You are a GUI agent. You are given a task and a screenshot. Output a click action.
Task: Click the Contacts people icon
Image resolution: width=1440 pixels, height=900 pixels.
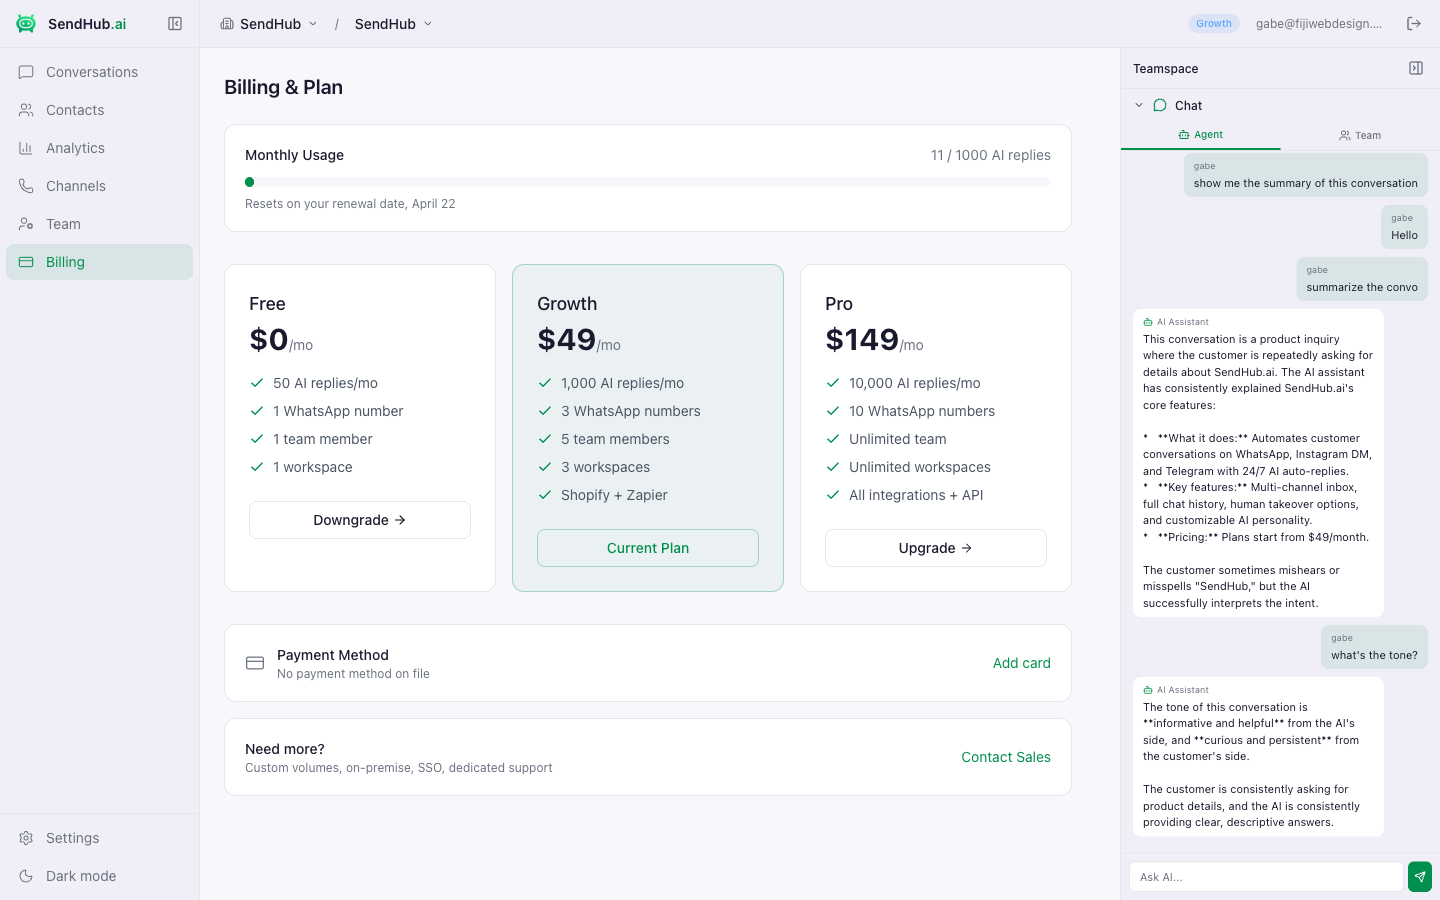click(26, 110)
